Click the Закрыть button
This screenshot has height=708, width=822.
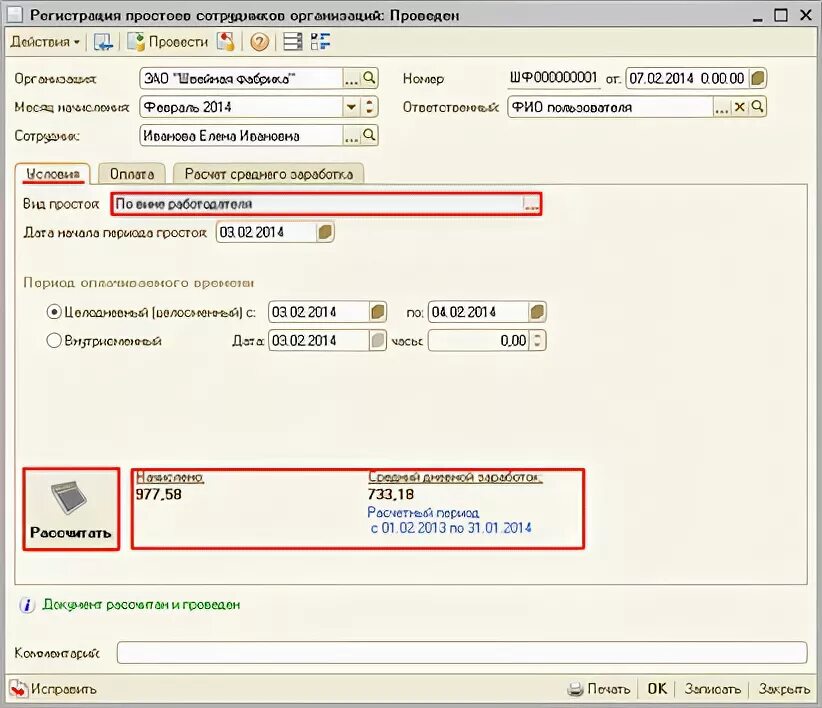(x=784, y=689)
